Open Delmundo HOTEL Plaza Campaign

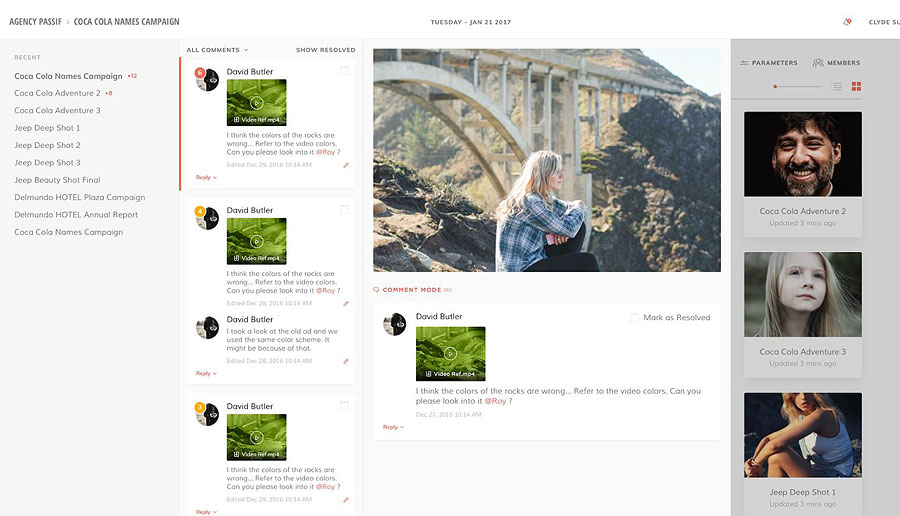[80, 197]
